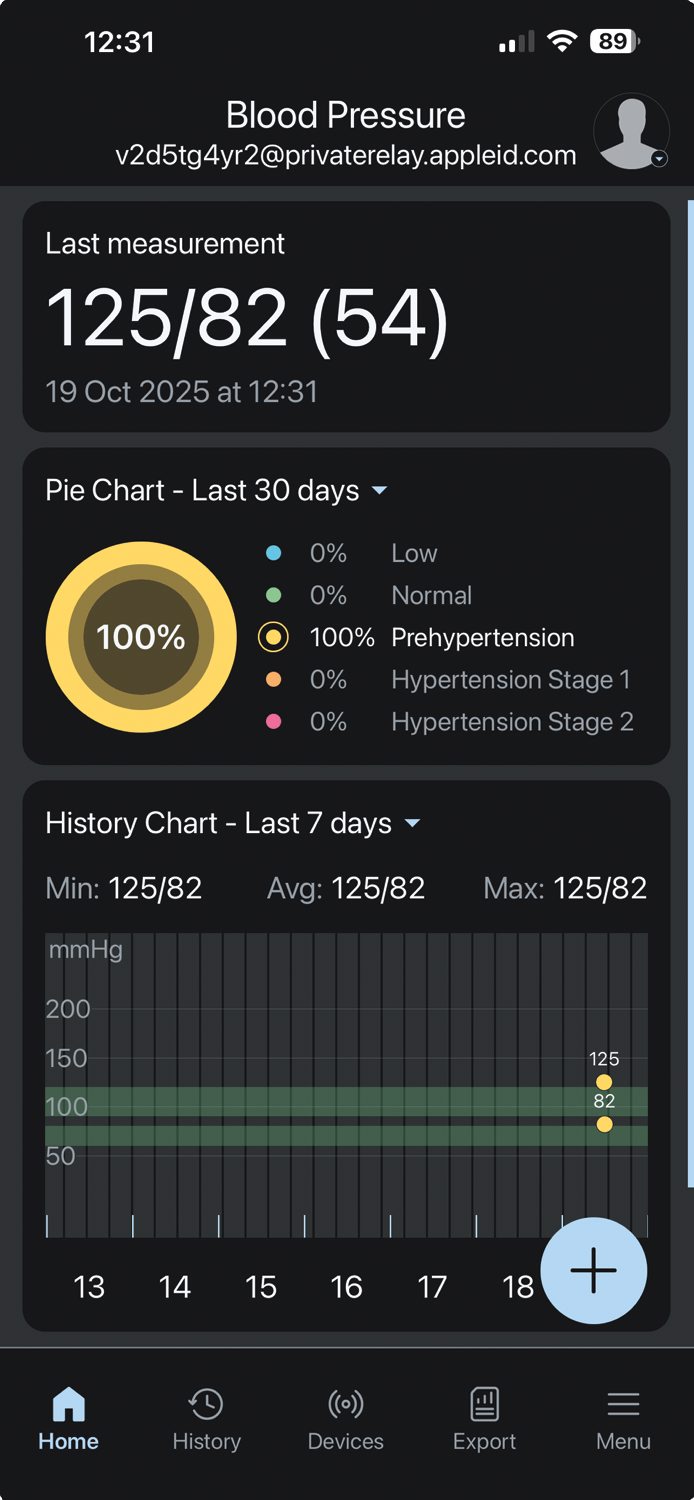
Task: Tap the 100% donut pie chart
Action: pos(141,637)
